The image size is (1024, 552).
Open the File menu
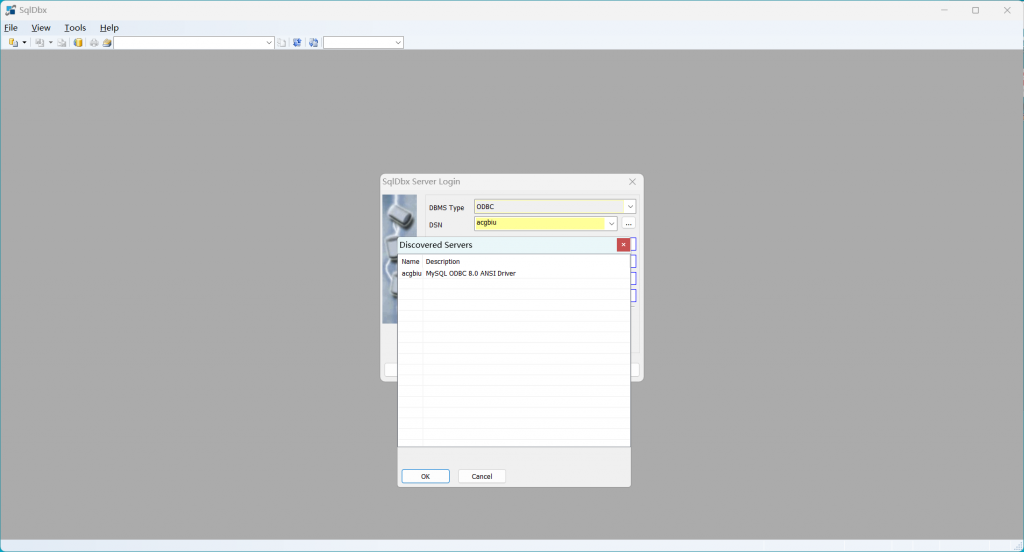click(11, 27)
